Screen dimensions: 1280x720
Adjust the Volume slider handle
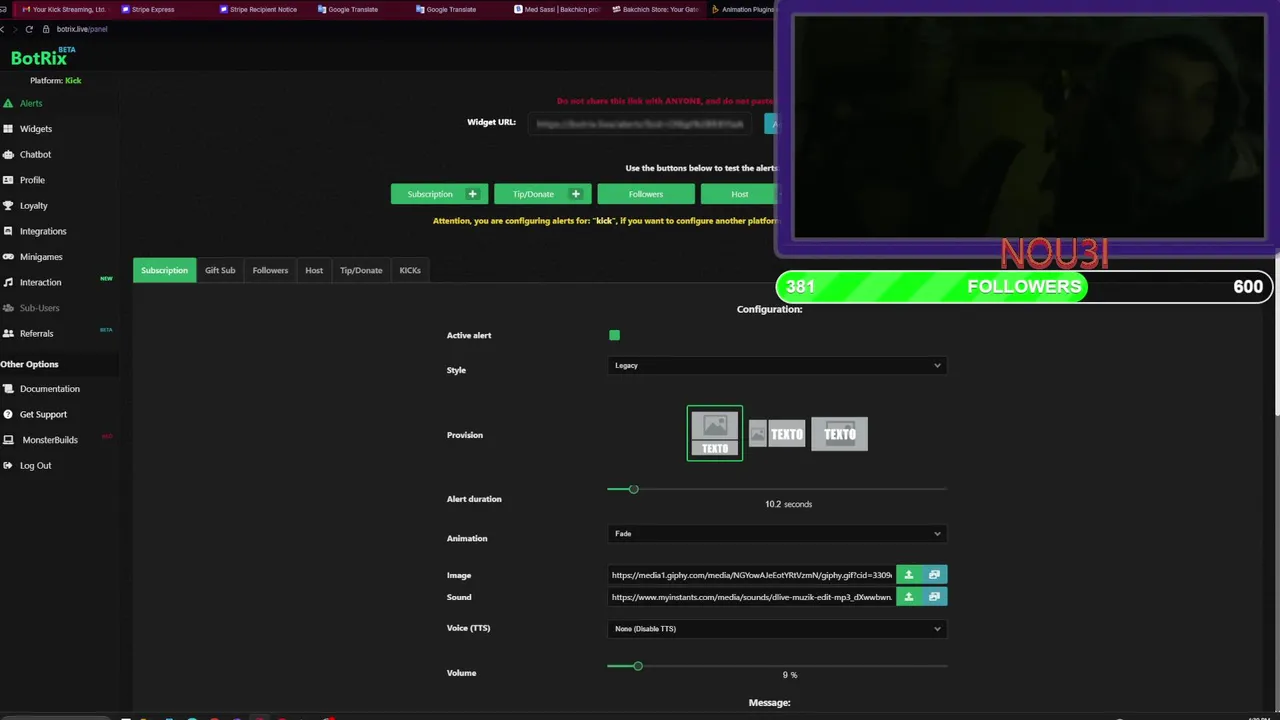click(x=637, y=666)
